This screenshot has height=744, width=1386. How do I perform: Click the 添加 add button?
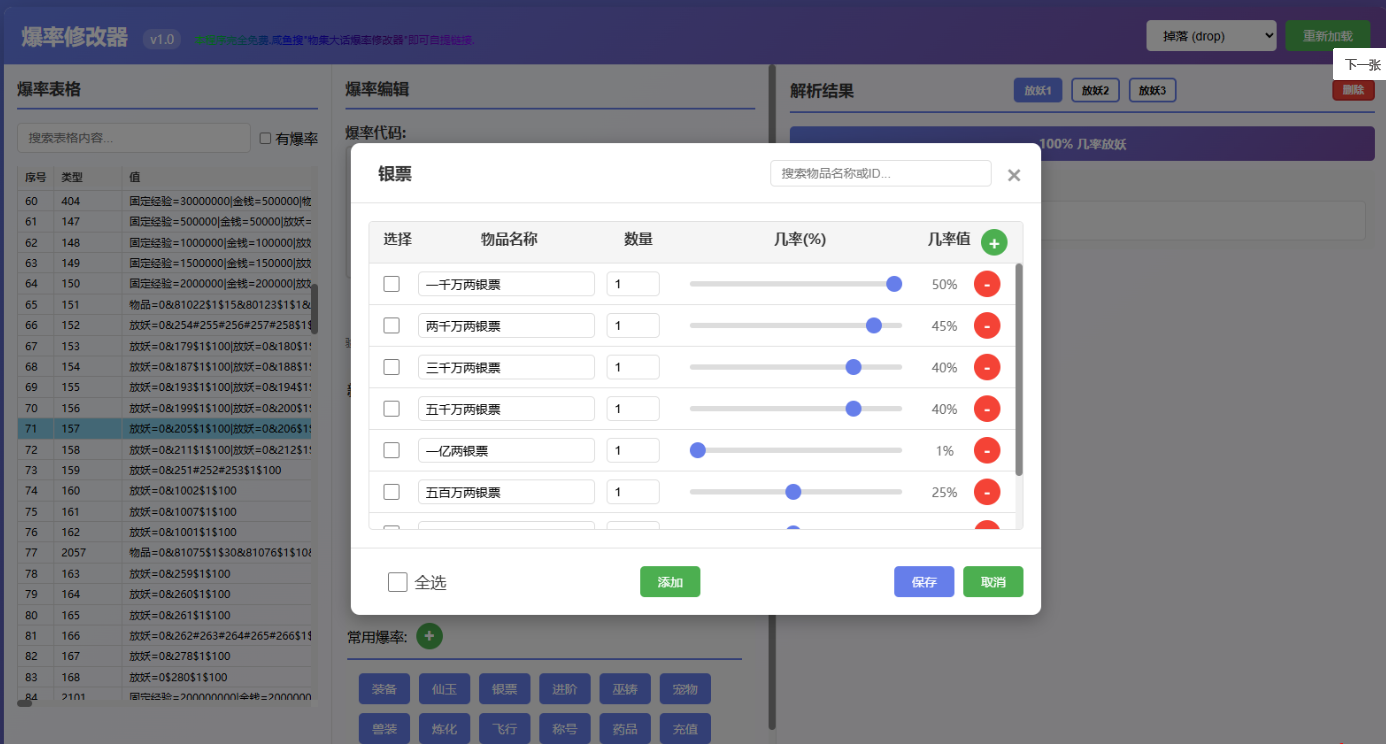click(x=670, y=579)
